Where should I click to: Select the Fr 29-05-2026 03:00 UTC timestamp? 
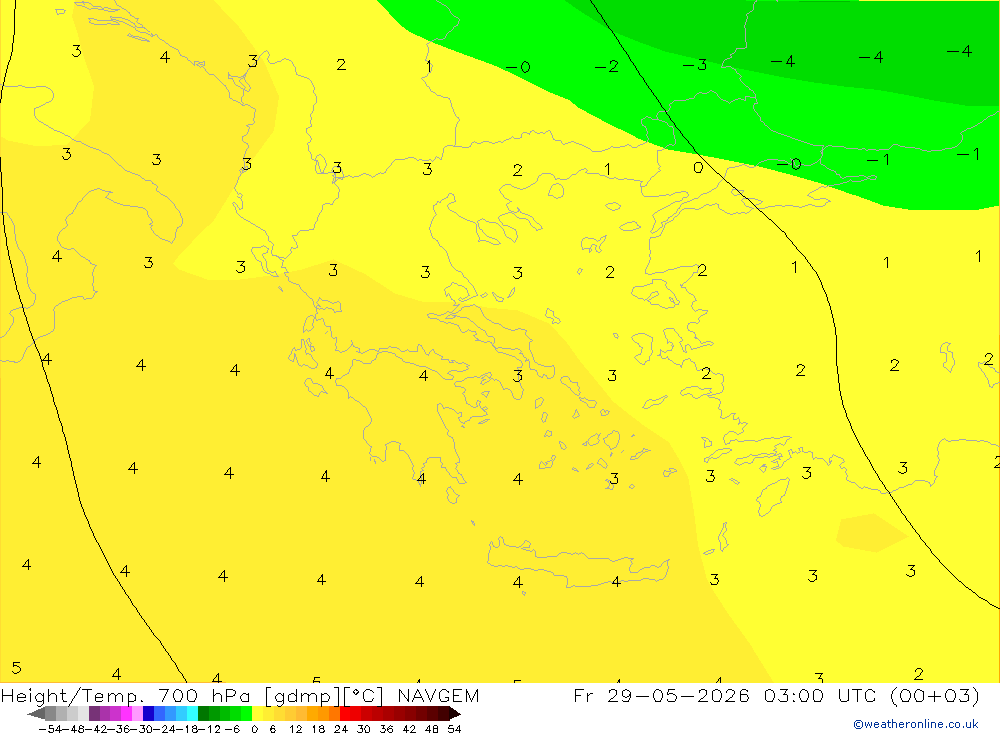[x=776, y=696]
